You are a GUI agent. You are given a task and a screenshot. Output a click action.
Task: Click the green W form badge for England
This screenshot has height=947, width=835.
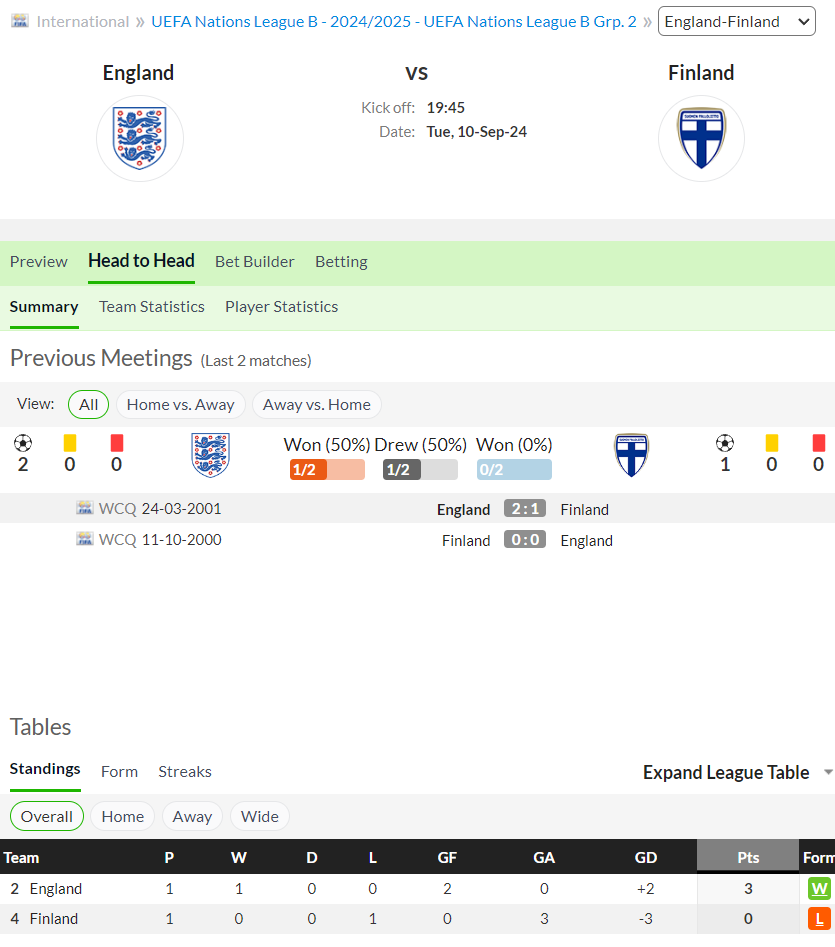819,888
